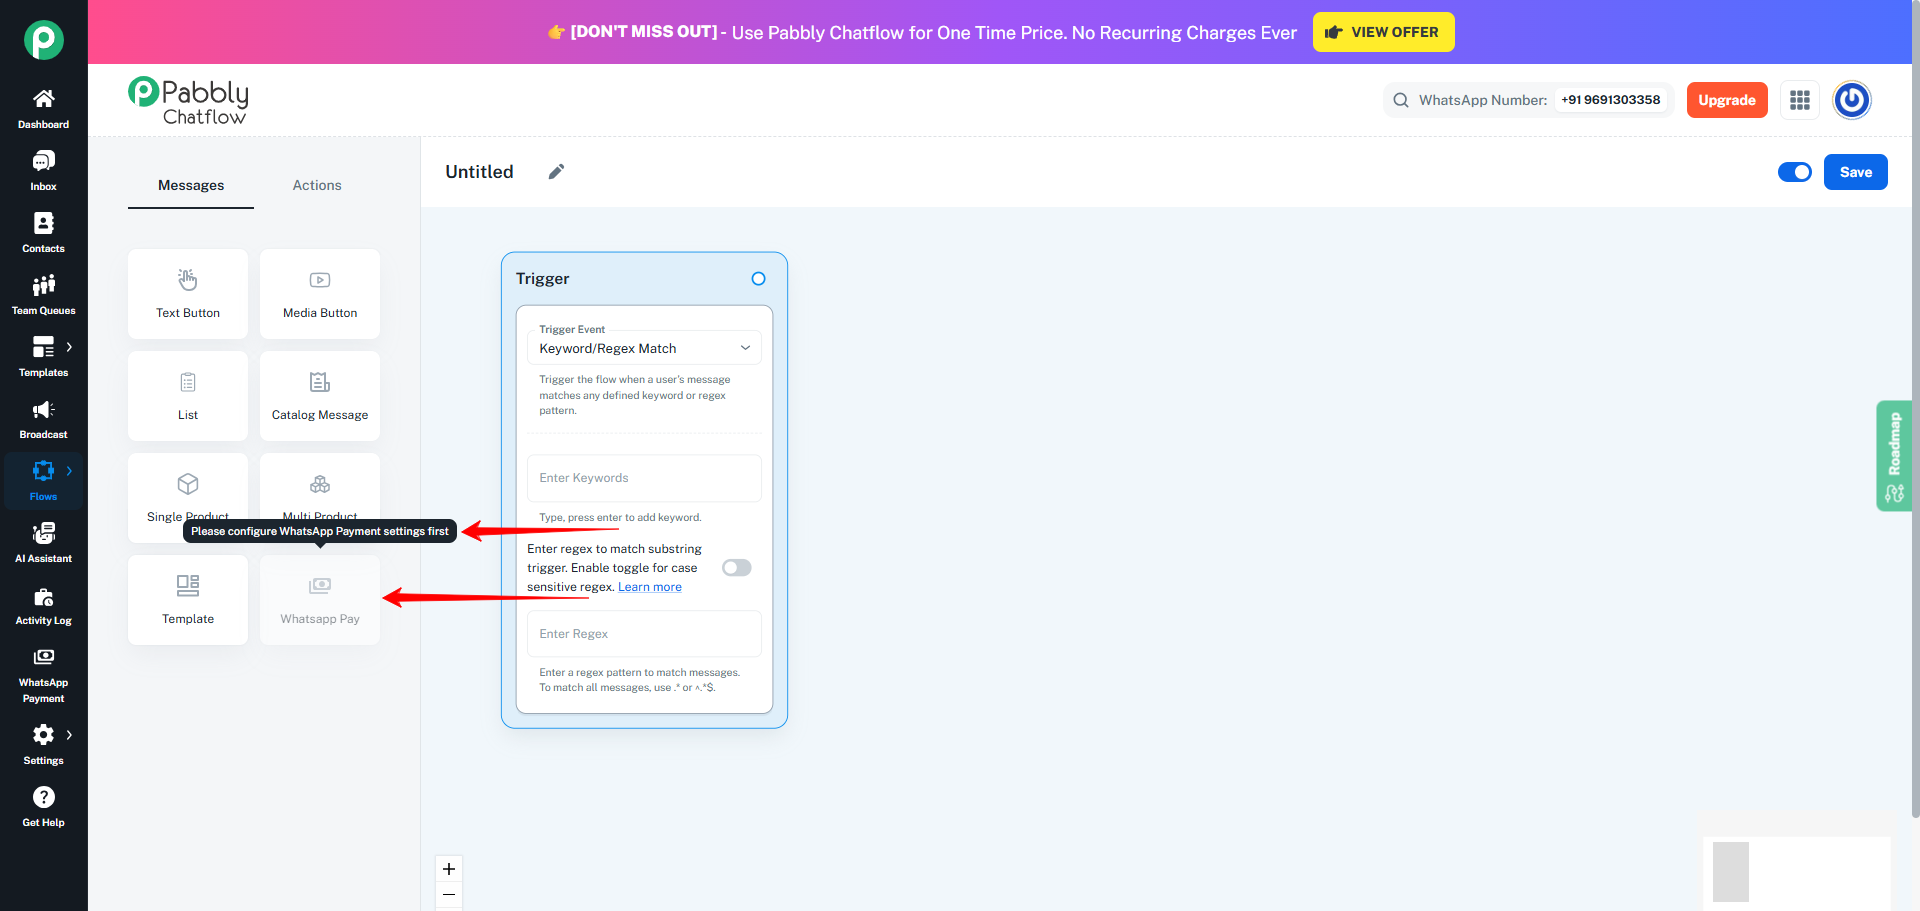1920x911 pixels.
Task: Switch to the Messages tab
Action: (191, 185)
